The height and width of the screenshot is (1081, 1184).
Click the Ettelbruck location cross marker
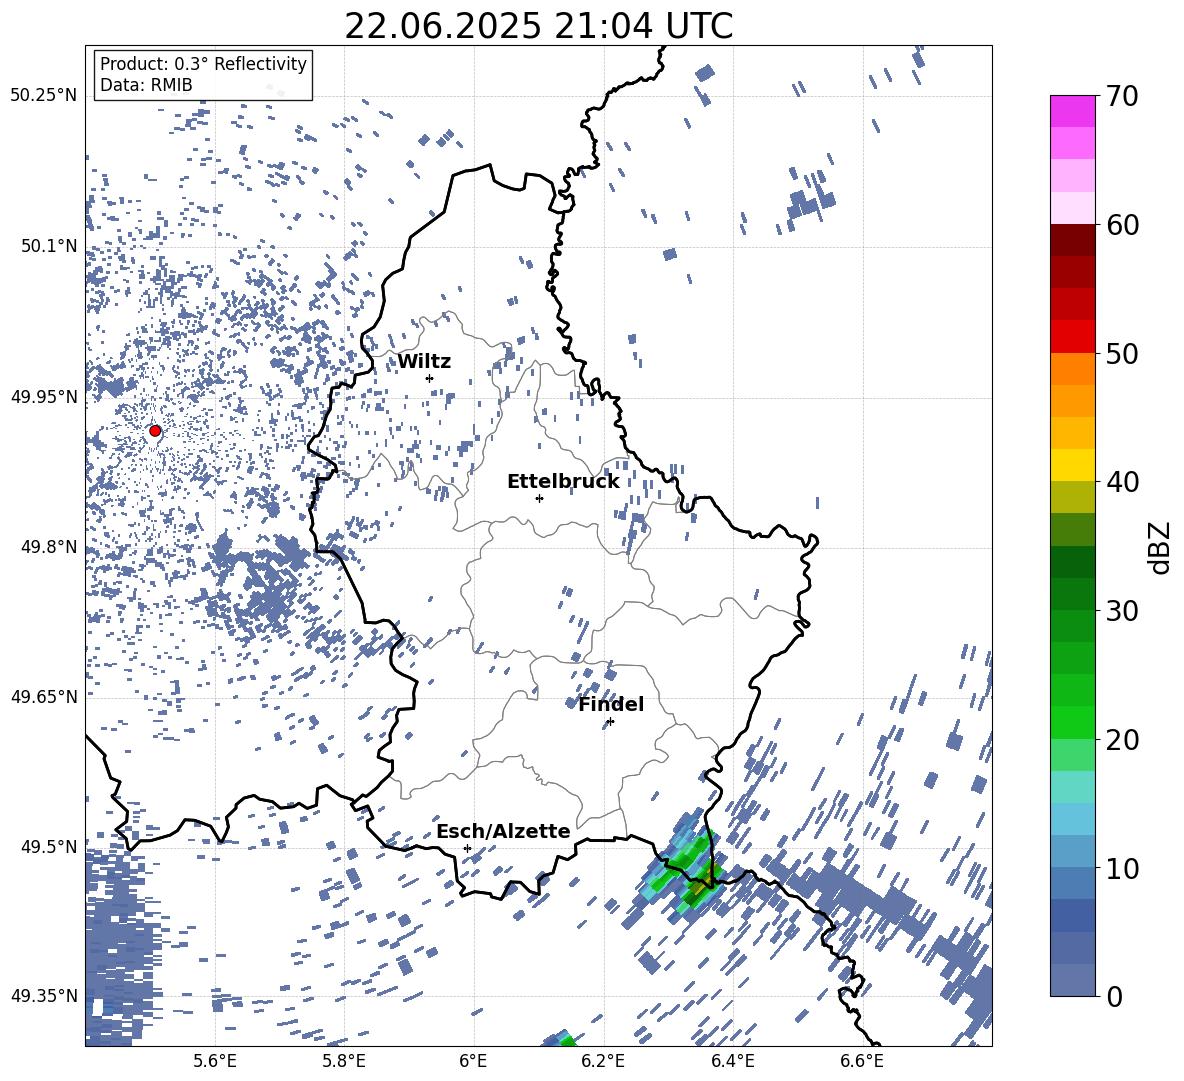tap(539, 498)
